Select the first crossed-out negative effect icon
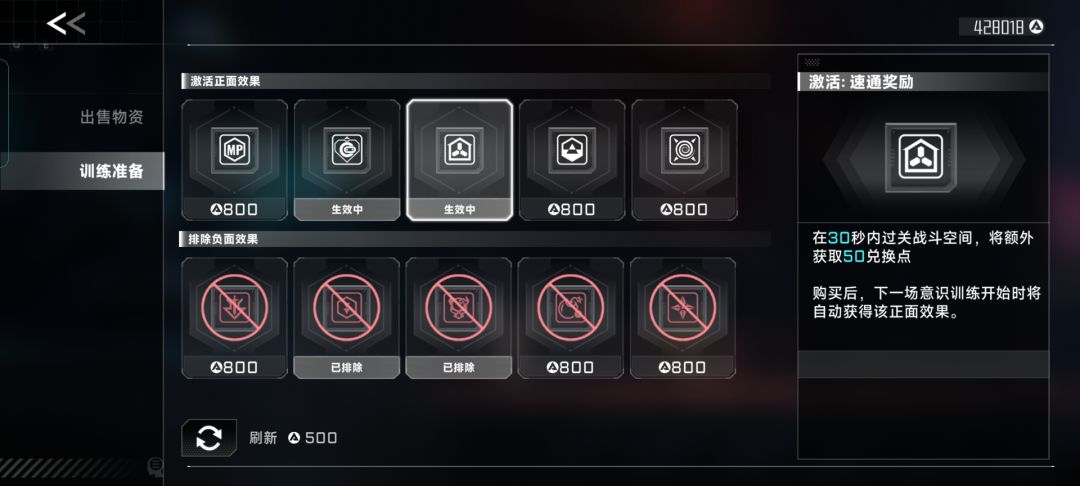1080x486 pixels. 234,308
